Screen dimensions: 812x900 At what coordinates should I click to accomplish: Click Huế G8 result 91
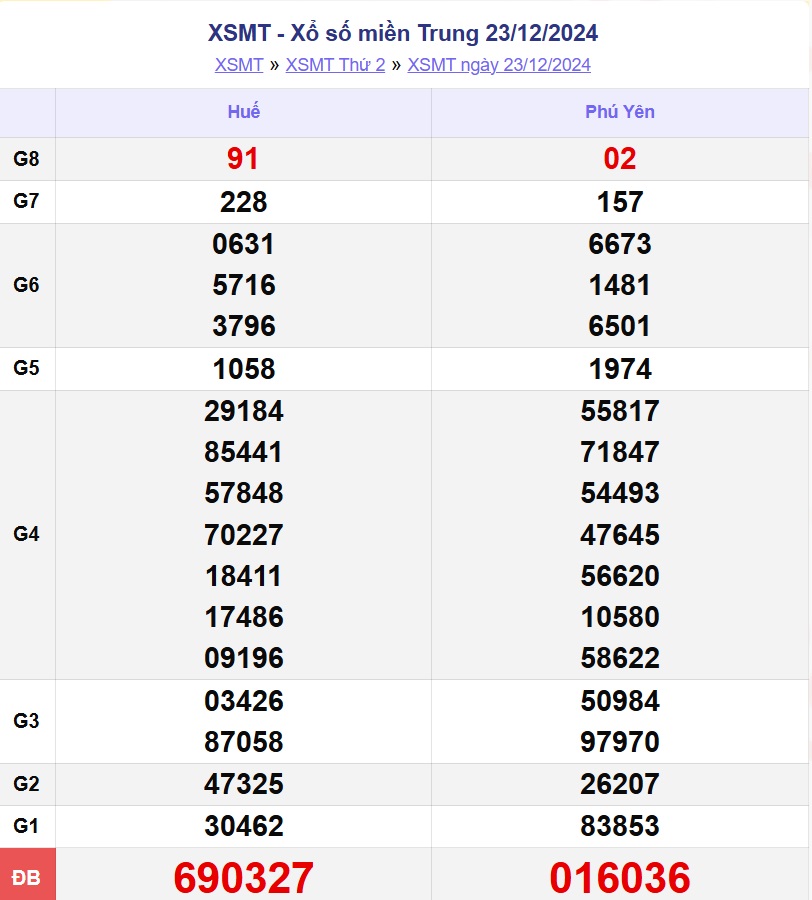pos(243,159)
